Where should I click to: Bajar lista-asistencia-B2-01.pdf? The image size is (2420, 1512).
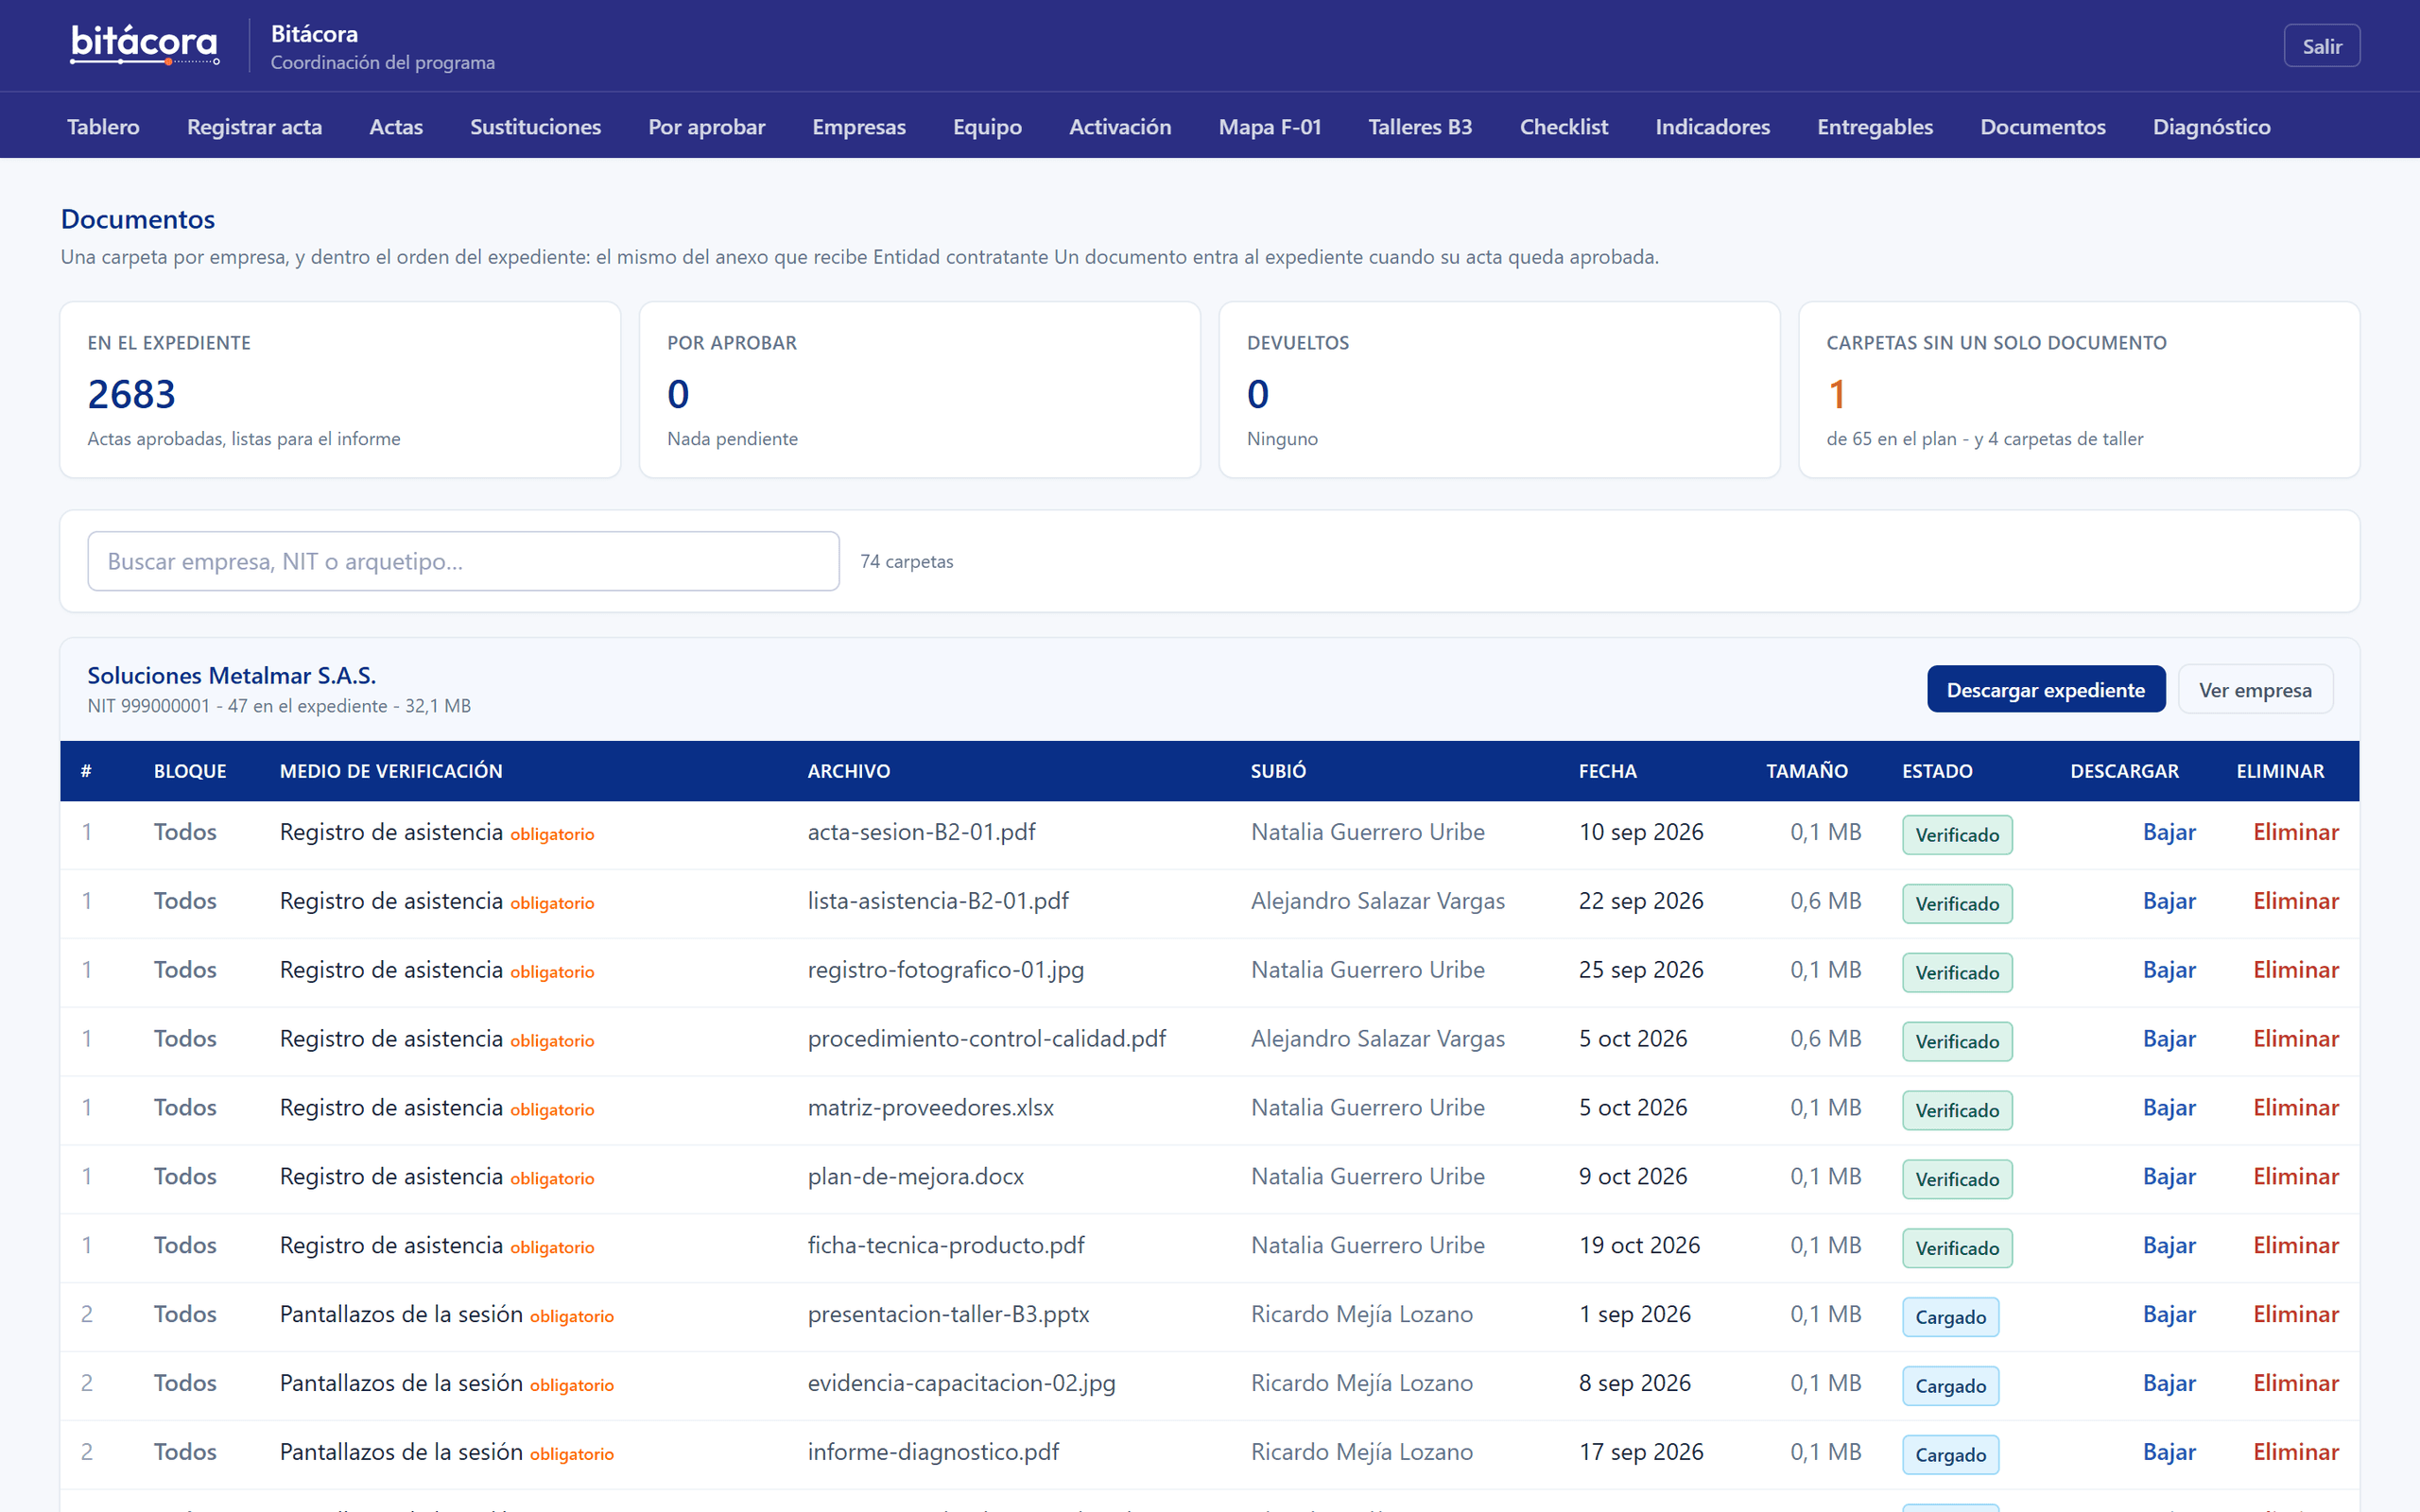[x=2169, y=901]
